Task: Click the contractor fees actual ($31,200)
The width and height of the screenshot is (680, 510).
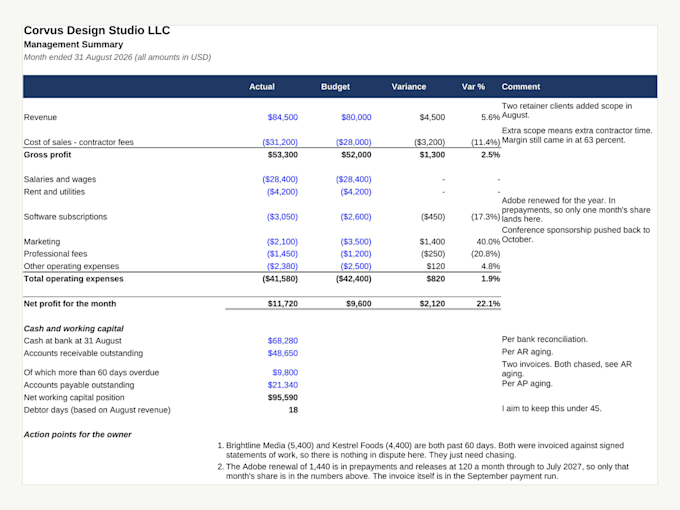Action: [280, 142]
